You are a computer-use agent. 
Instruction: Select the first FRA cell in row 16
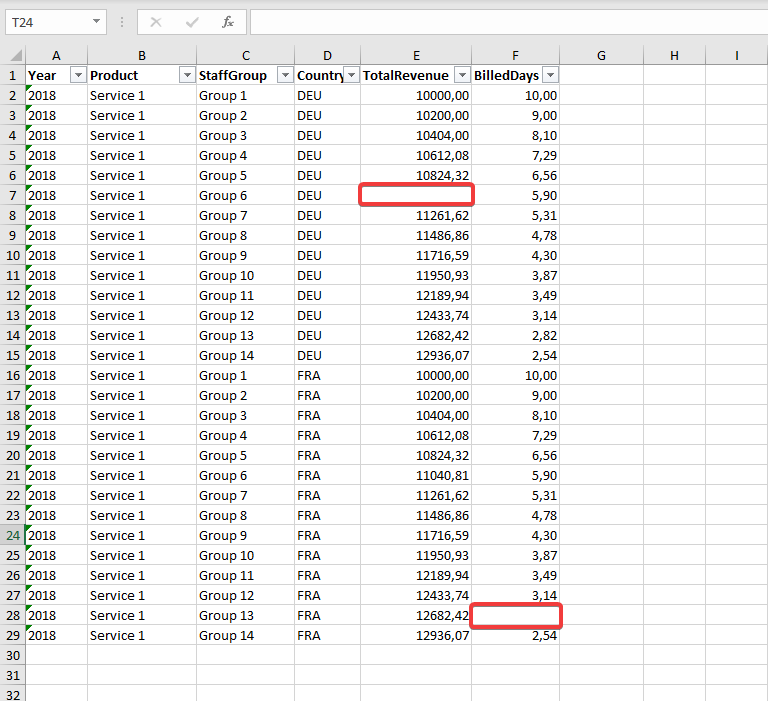pos(327,375)
